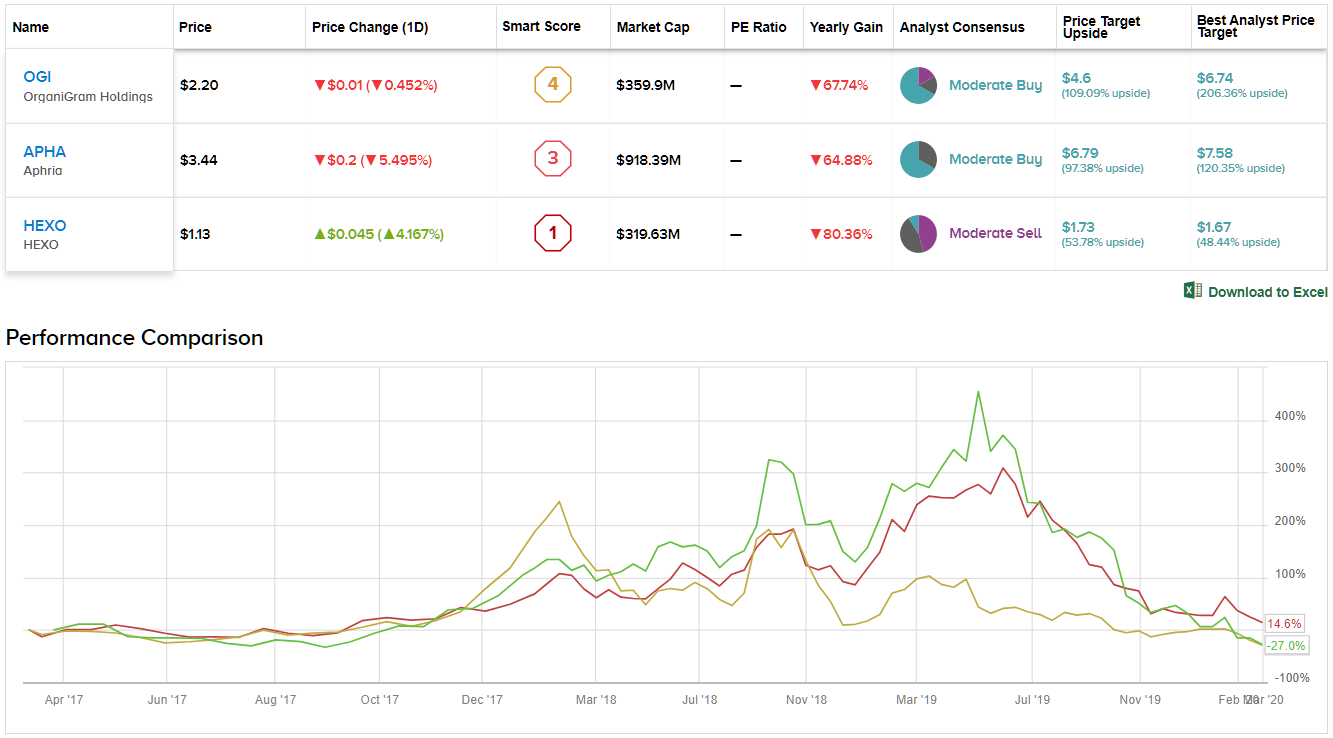Screen dimensions: 1333x738
Task: Click APHA price $3.44
Action: pos(199,159)
